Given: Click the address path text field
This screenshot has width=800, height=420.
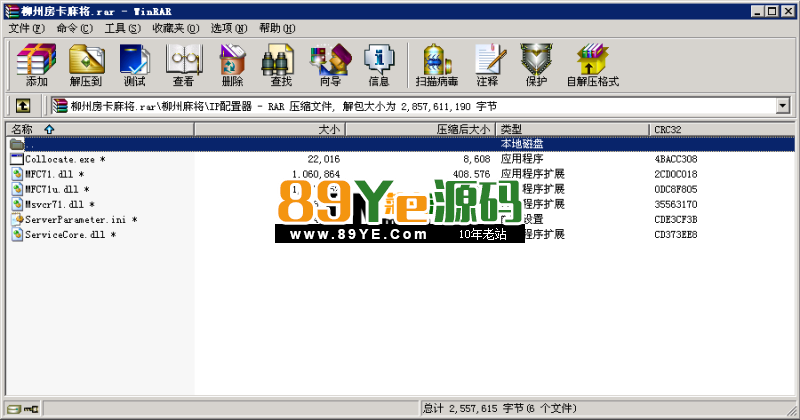Looking at the screenshot, I should pyautogui.click(x=413, y=106).
